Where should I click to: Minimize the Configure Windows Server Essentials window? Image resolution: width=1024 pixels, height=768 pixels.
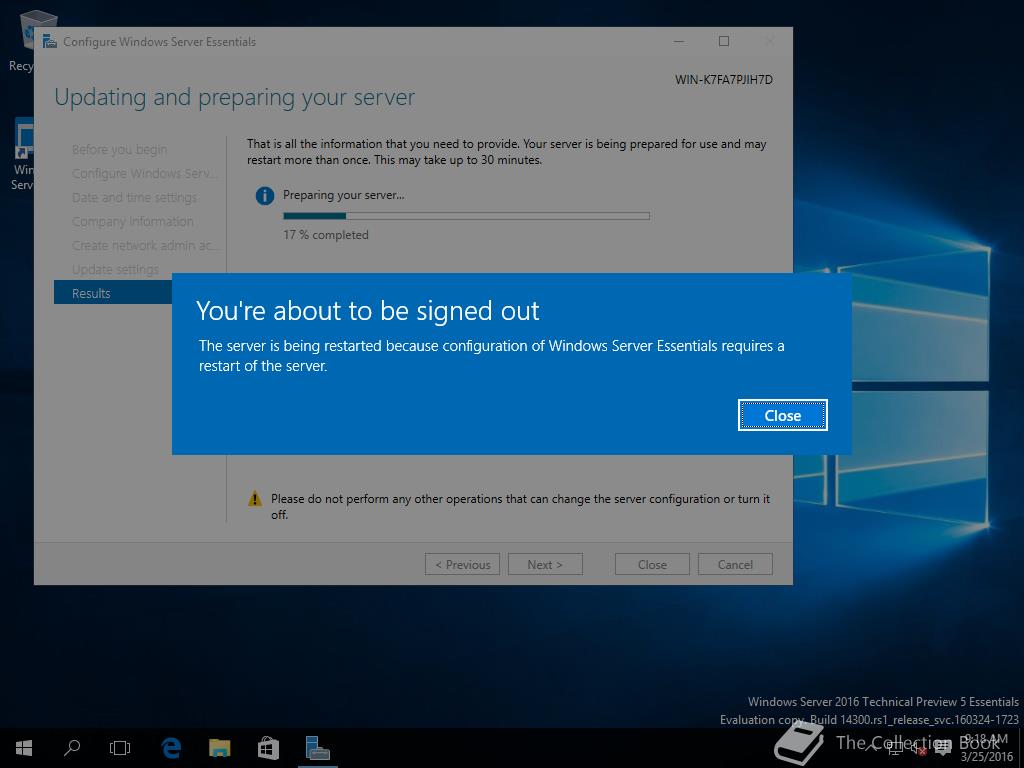pyautogui.click(x=679, y=41)
